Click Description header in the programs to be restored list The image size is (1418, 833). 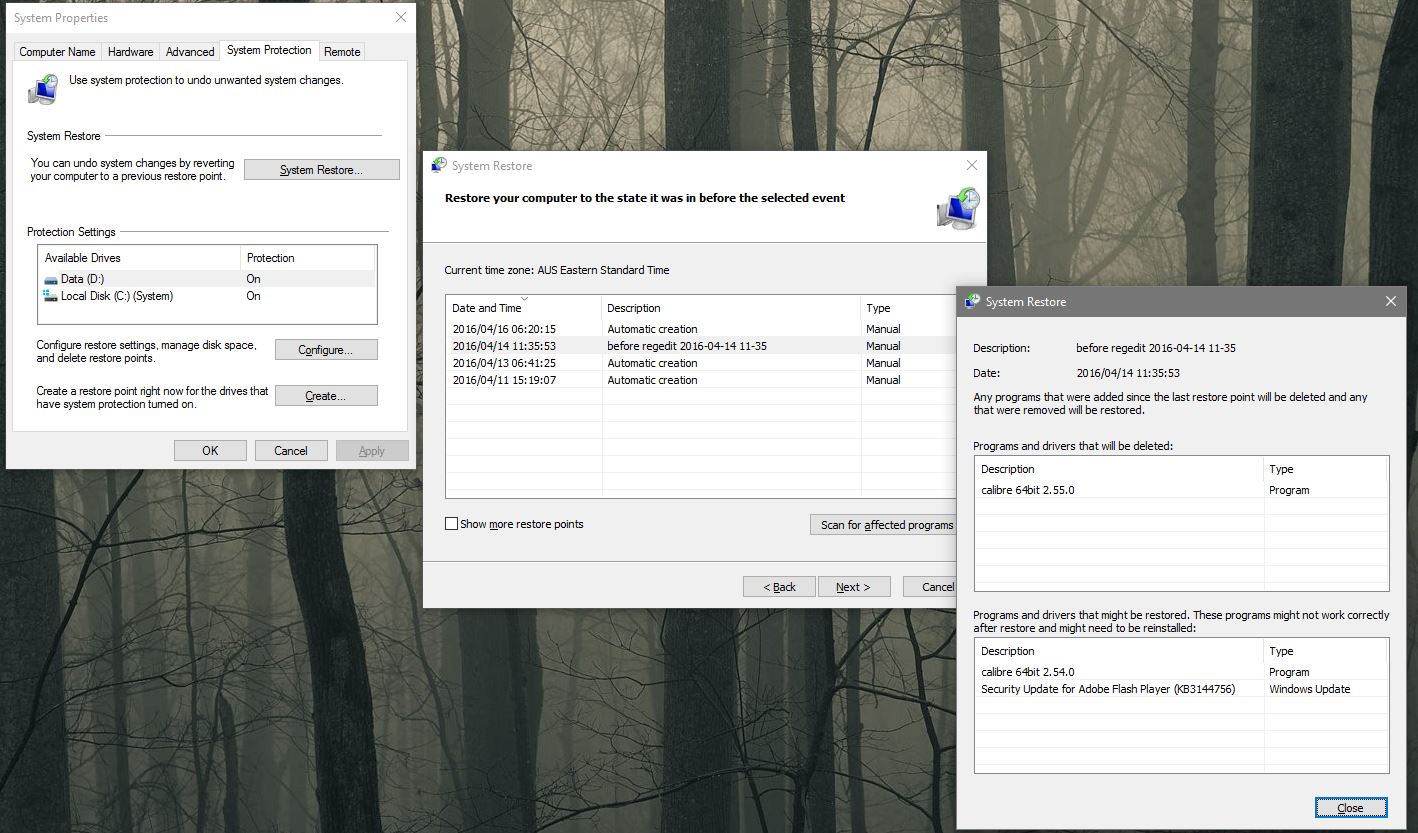pyautogui.click(x=1119, y=651)
